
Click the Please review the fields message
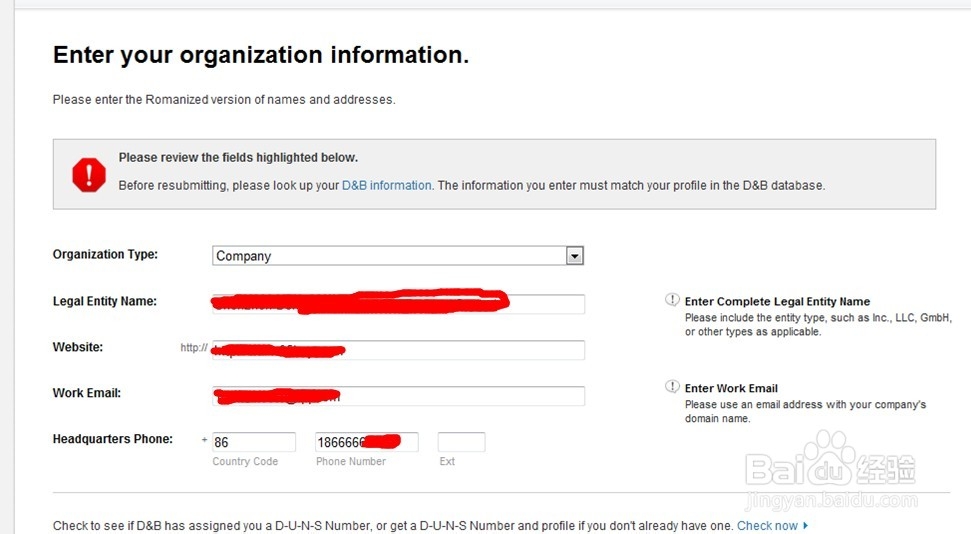click(238, 157)
